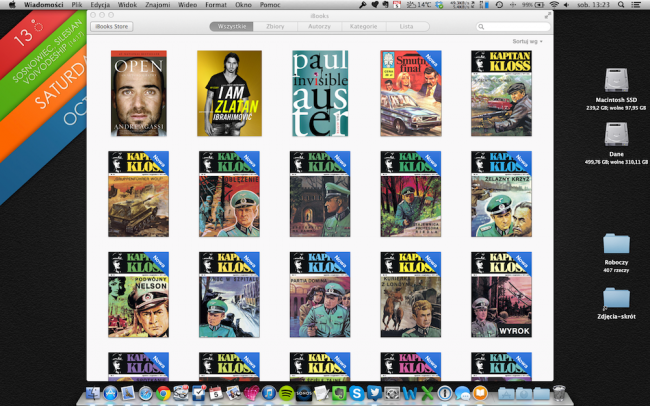Open 1Password from the Dock
Screen dimensions: 650x406
pos(444,392)
